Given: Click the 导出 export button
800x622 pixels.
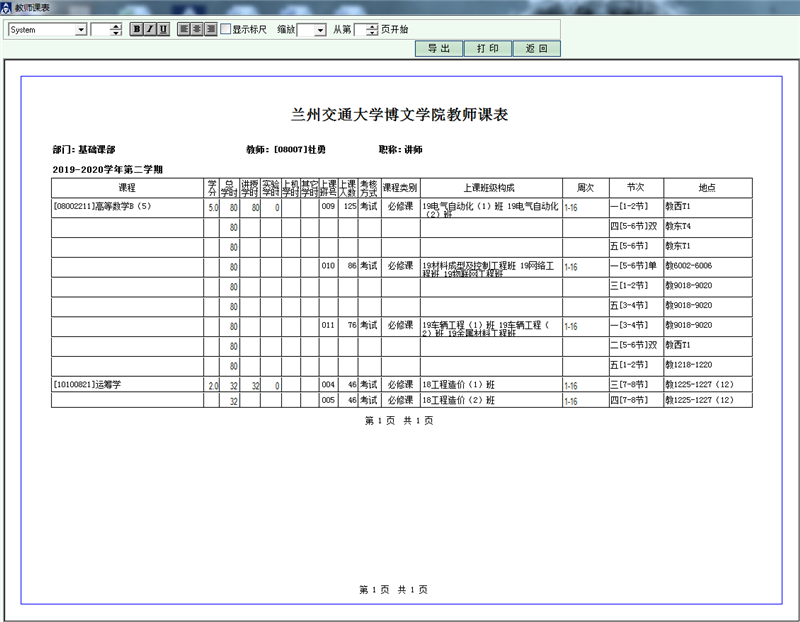Looking at the screenshot, I should click(438, 48).
